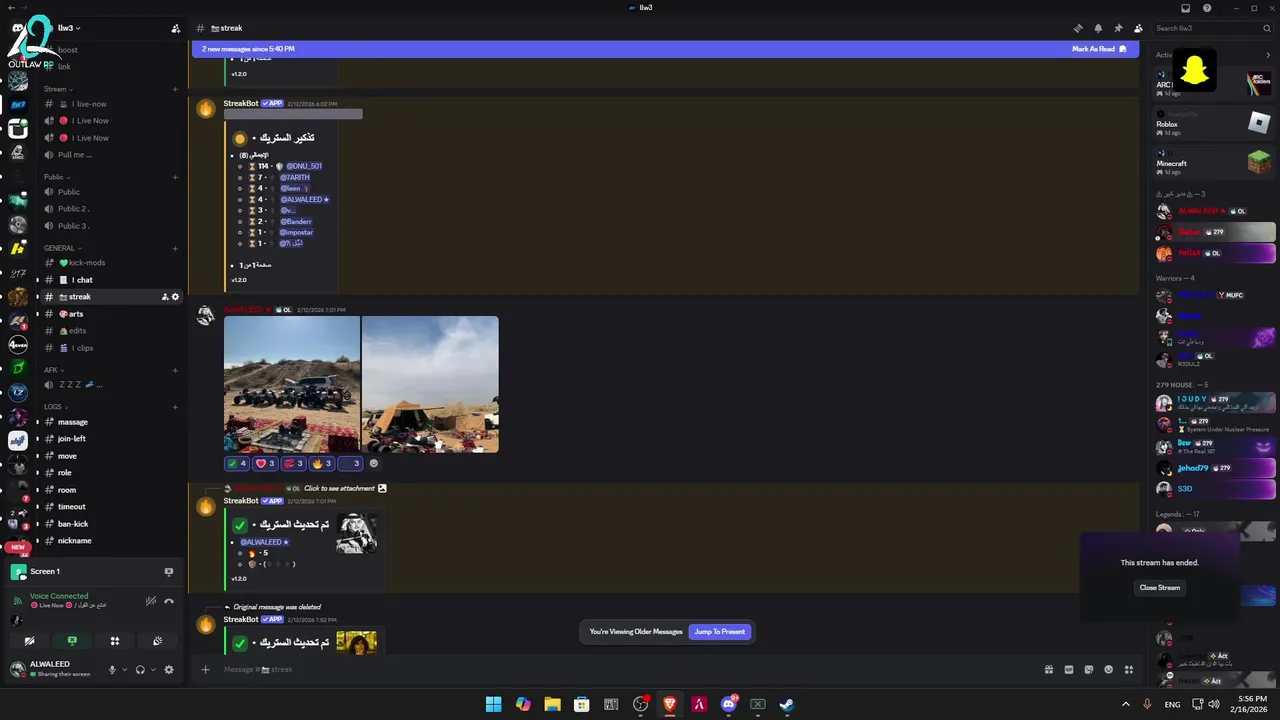Toggle the heart reaction on photo message
This screenshot has width=1280, height=720.
click(x=265, y=464)
